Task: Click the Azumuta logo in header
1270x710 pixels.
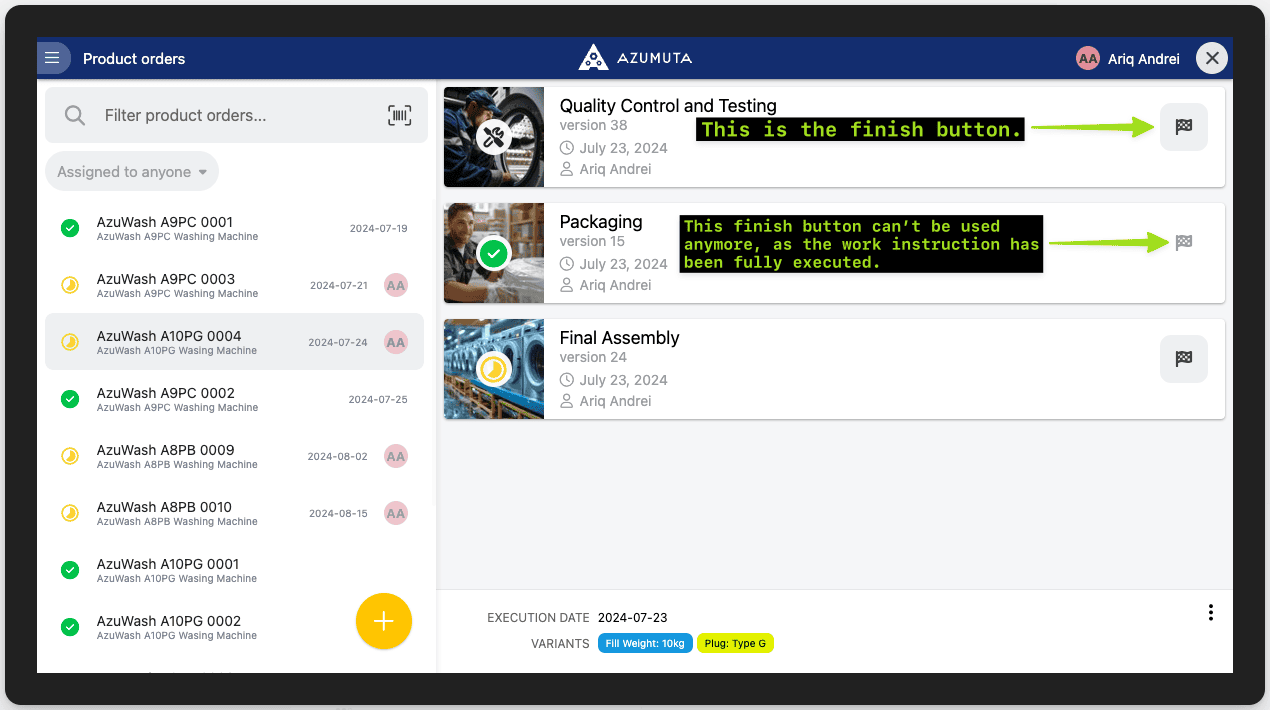Action: 635,58
